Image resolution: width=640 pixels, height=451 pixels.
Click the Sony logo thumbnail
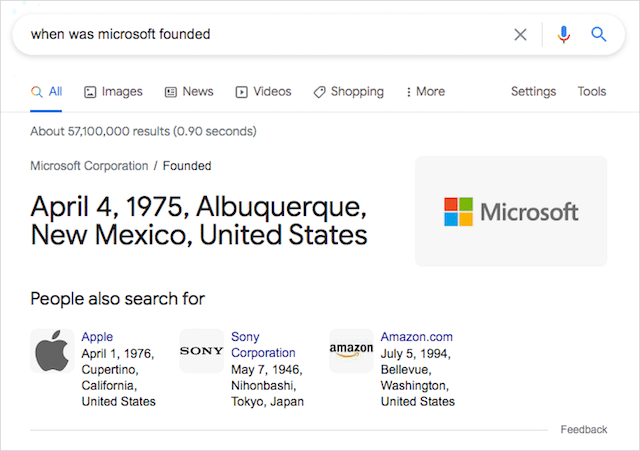(202, 352)
